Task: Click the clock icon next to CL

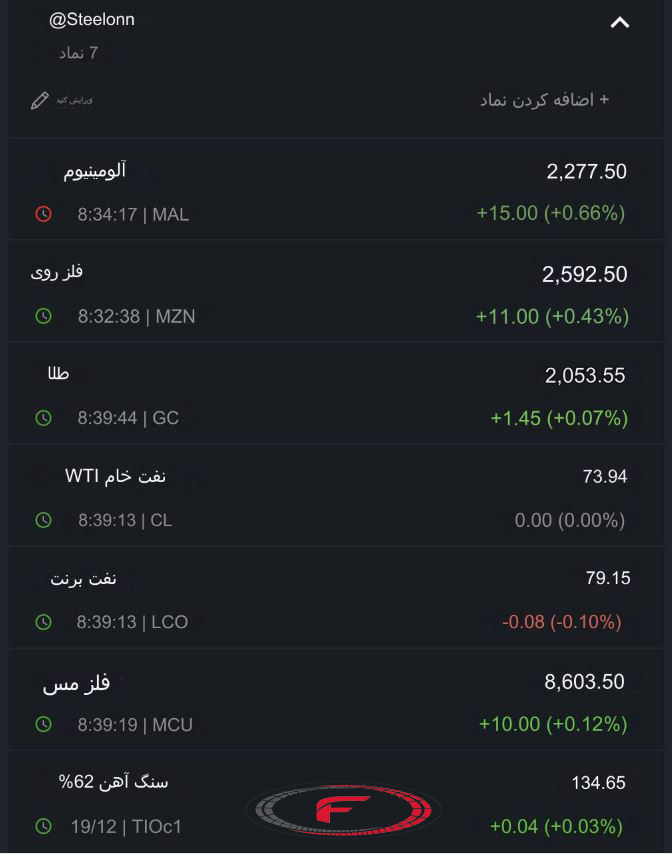Action: tap(44, 520)
